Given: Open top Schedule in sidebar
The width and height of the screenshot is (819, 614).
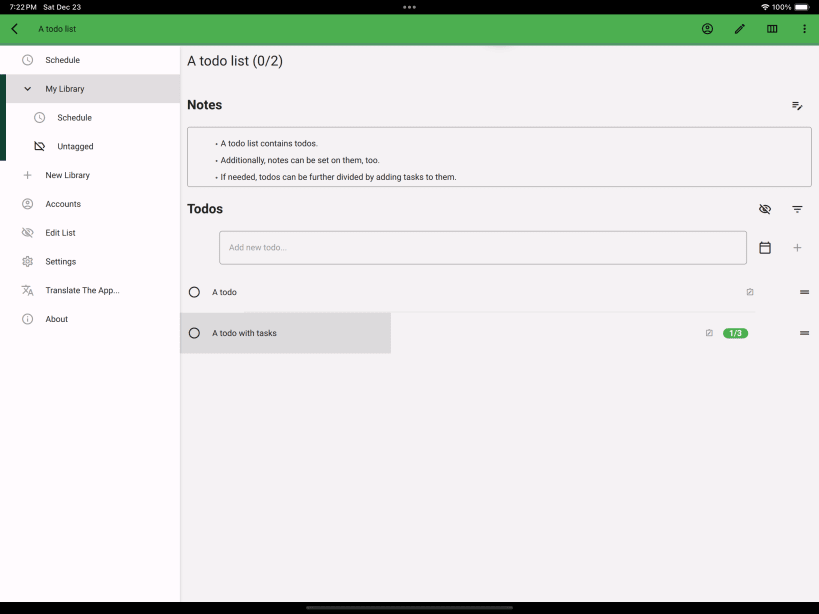Looking at the screenshot, I should pos(90,60).
